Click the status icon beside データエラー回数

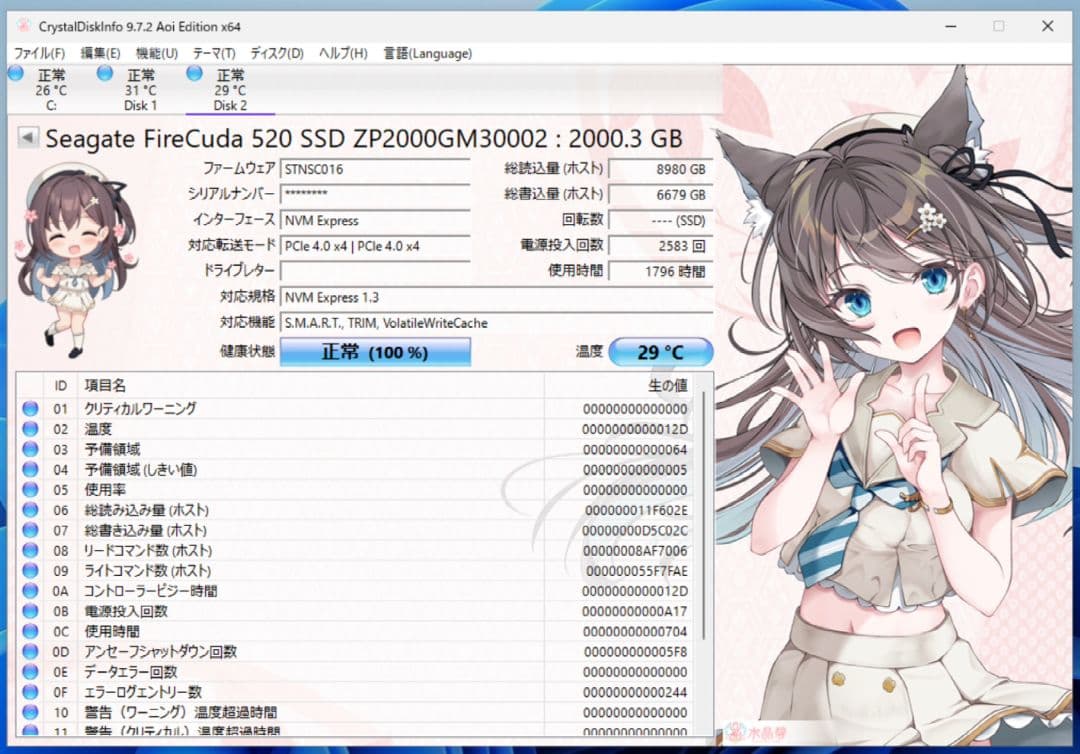coord(28,672)
